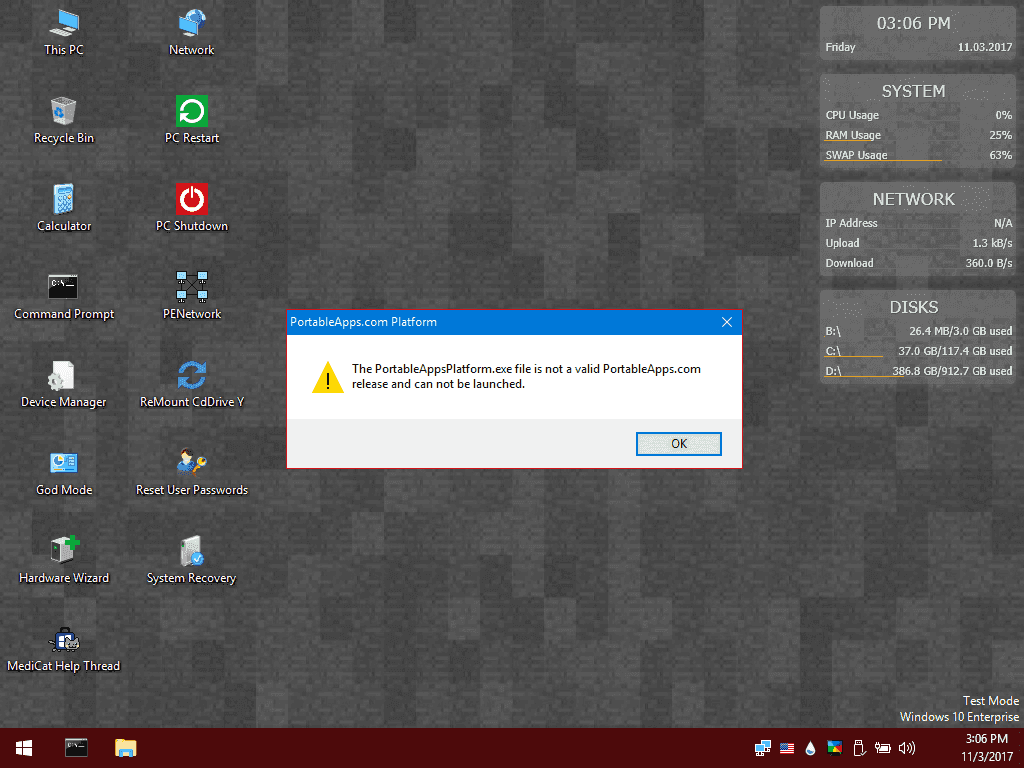
Task: Click the USB safely remove tray icon
Action: point(859,748)
